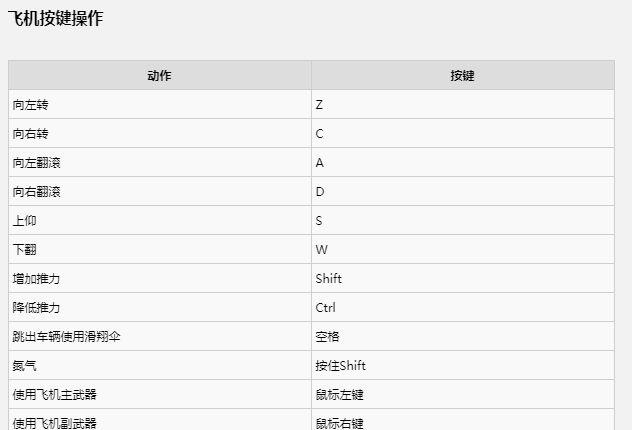The height and width of the screenshot is (430, 632).
Task: Select the D key cell
Action: [x=320, y=191]
